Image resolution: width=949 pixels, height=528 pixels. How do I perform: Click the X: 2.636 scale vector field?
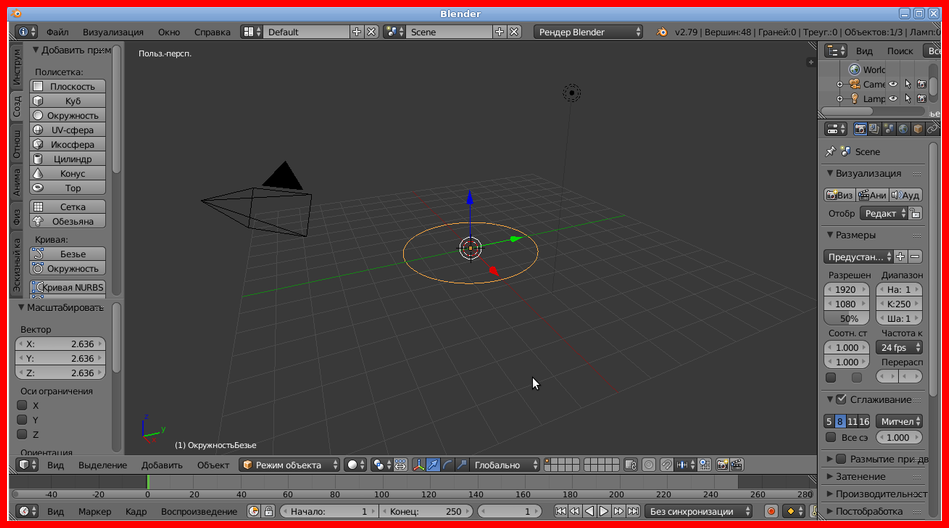tap(61, 344)
